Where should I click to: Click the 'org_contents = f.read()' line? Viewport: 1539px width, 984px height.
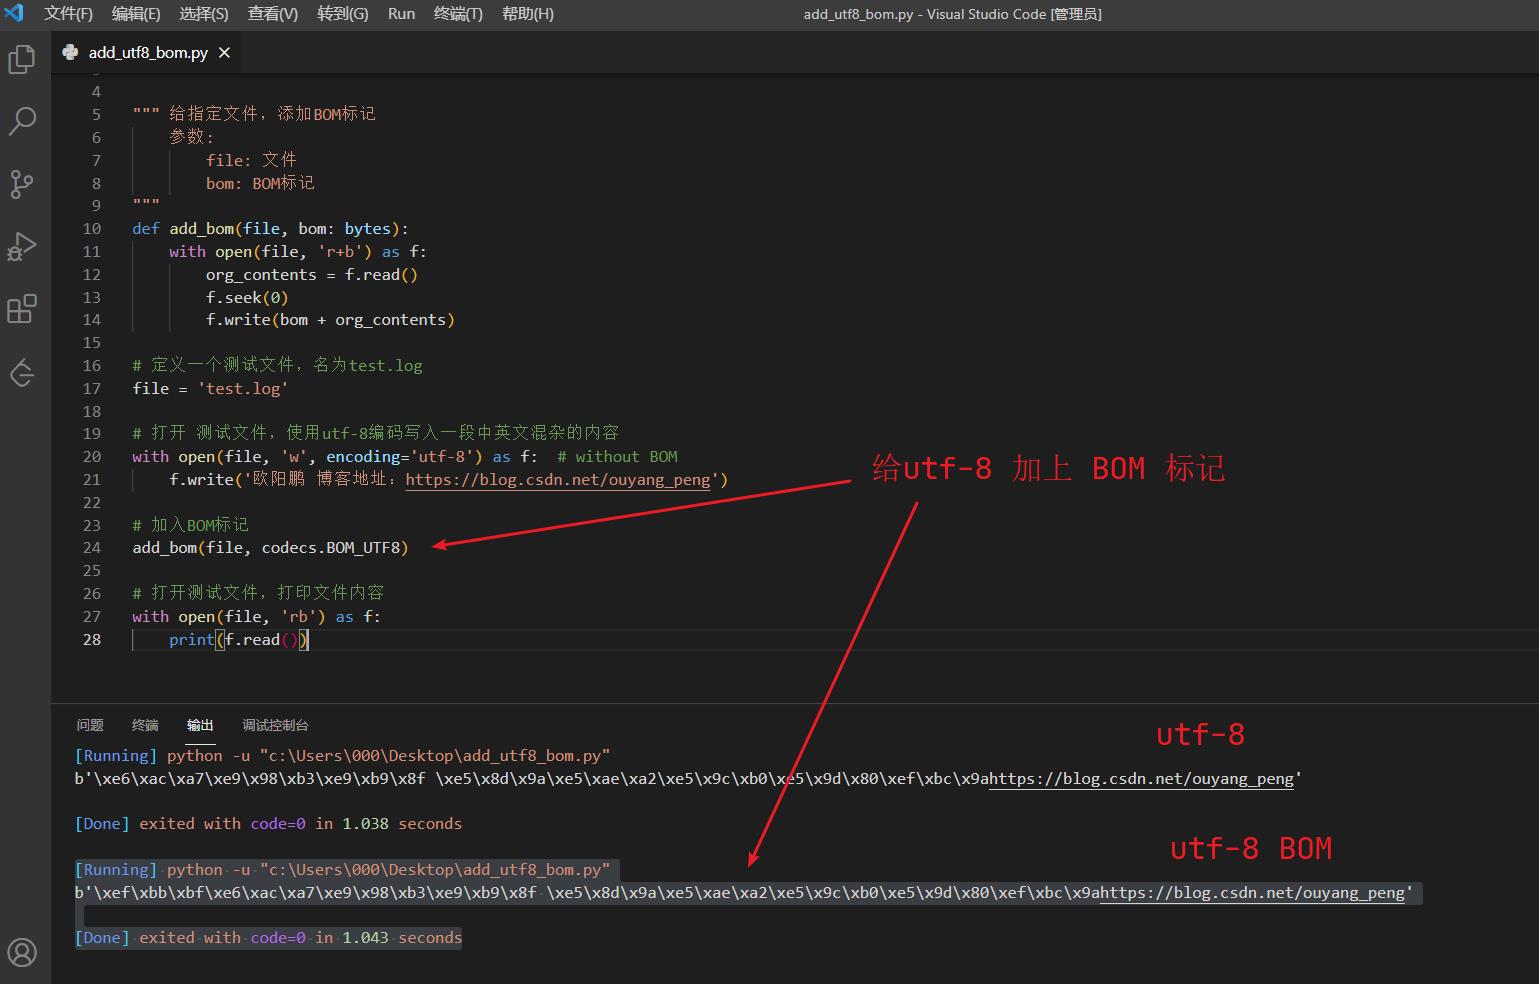tap(312, 275)
